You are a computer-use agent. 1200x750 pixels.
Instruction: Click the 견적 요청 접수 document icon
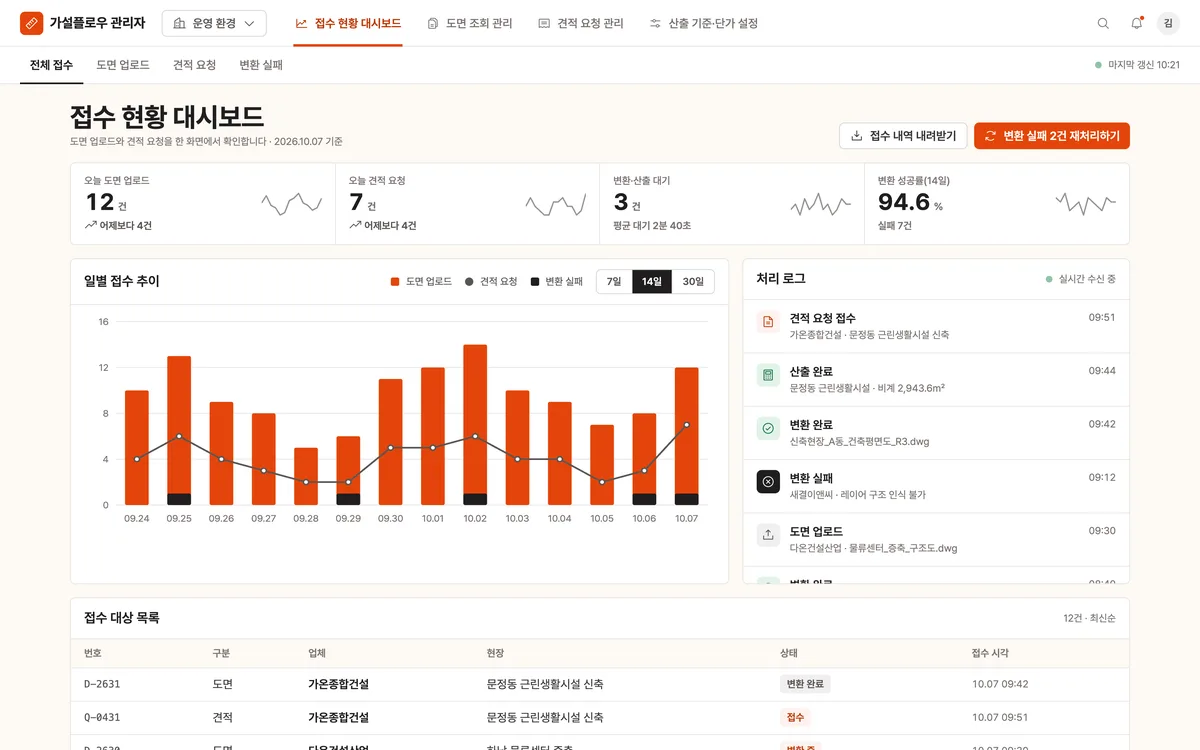coord(768,321)
